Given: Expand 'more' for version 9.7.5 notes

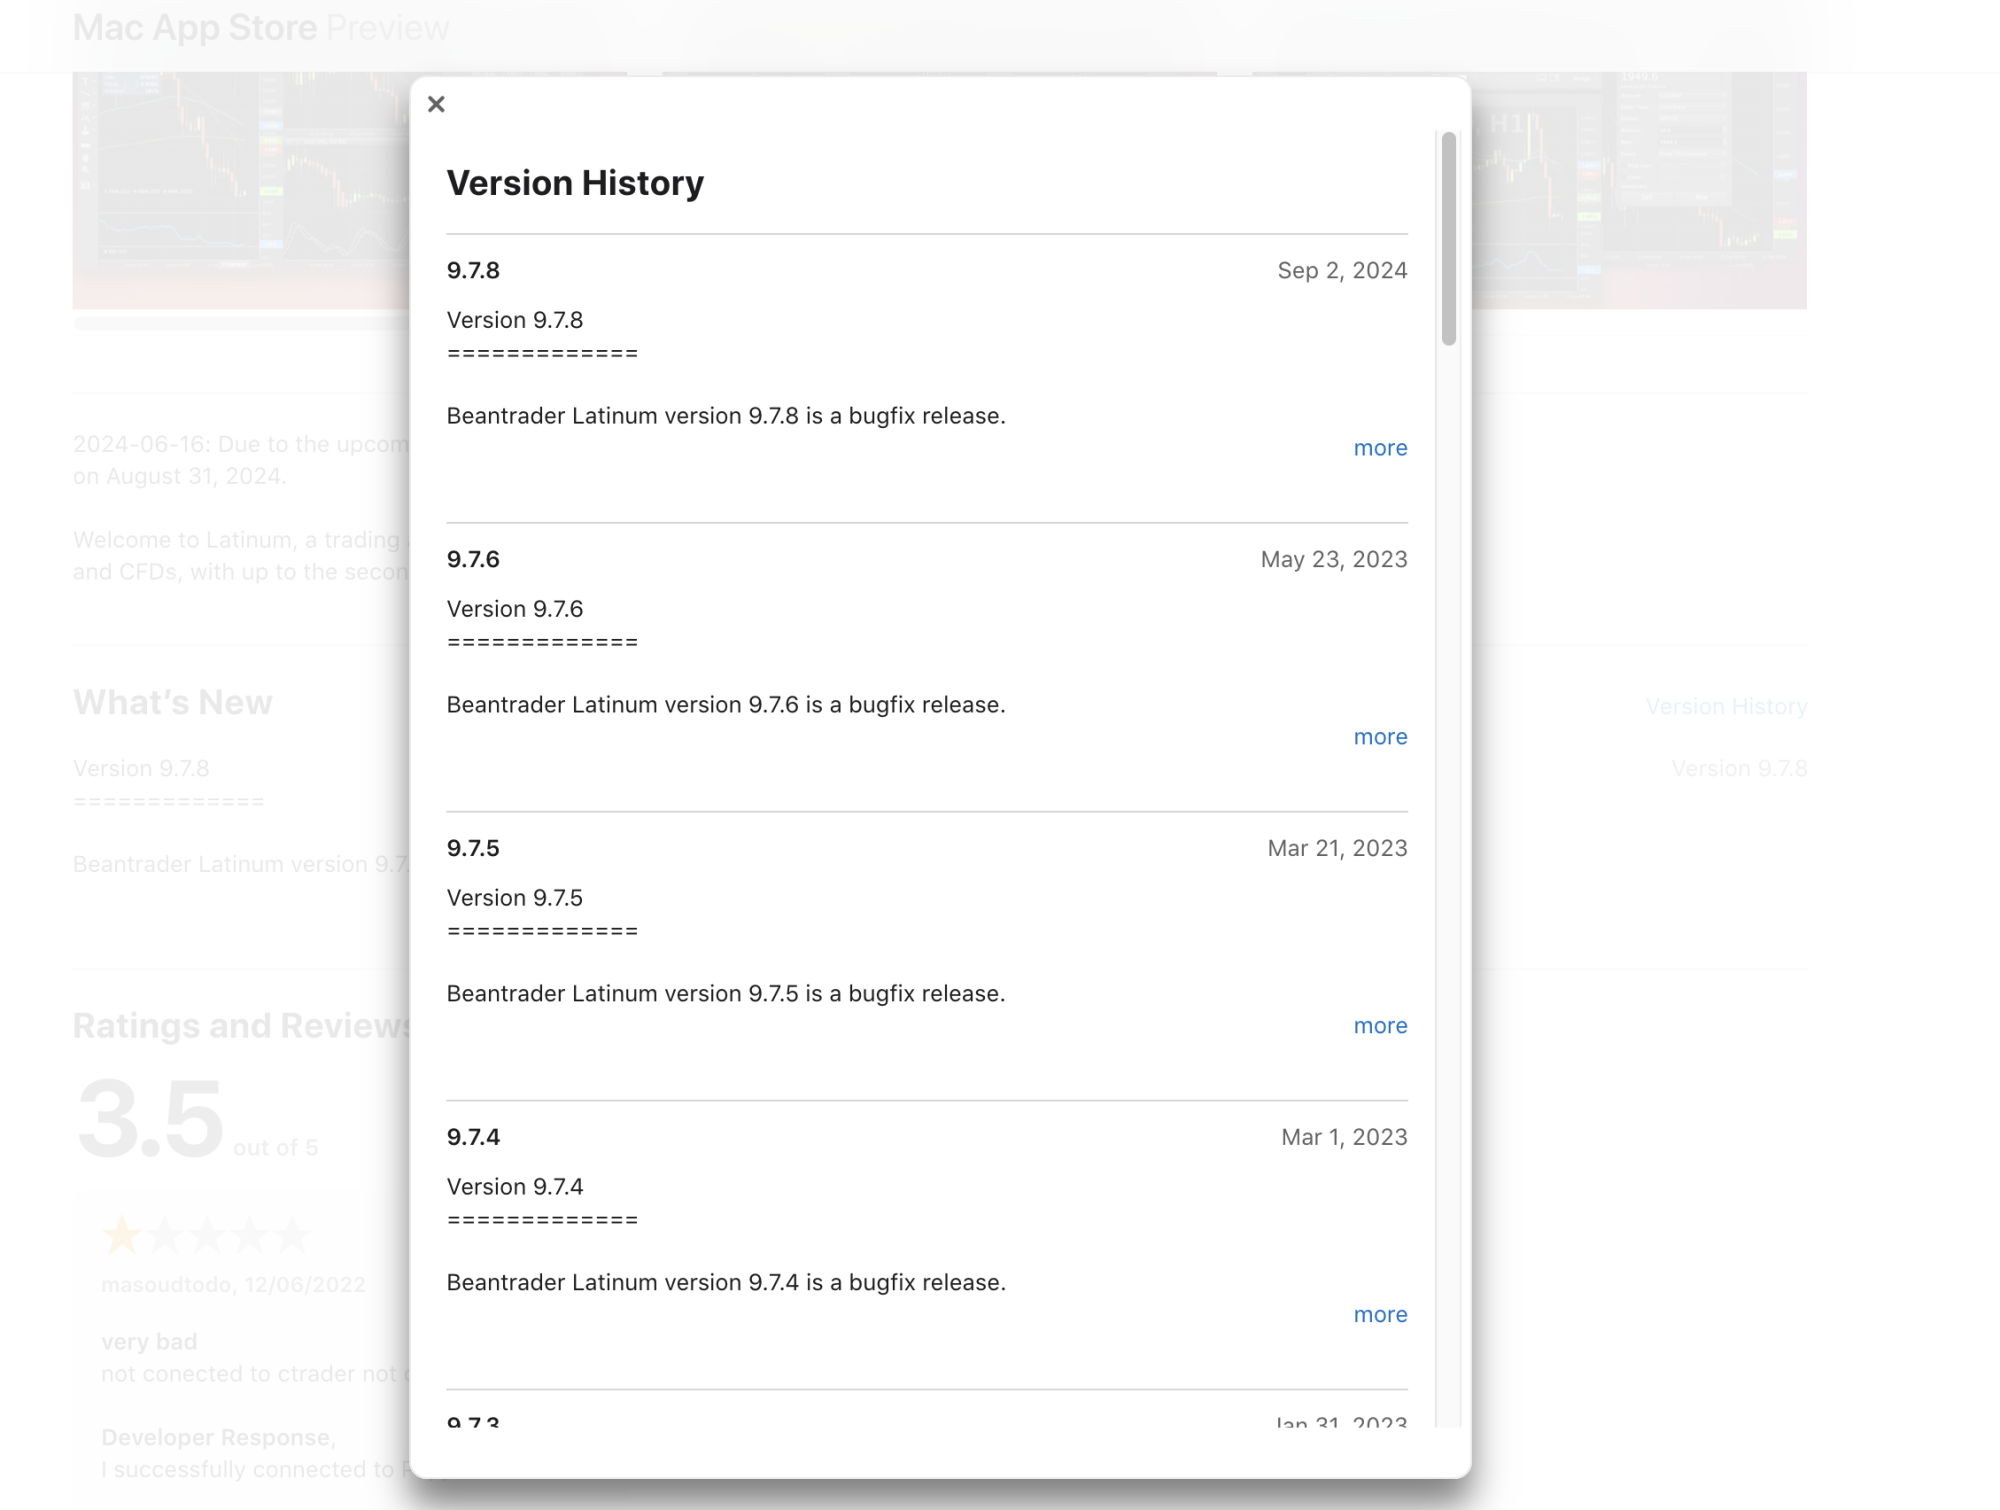Looking at the screenshot, I should click(x=1380, y=1026).
